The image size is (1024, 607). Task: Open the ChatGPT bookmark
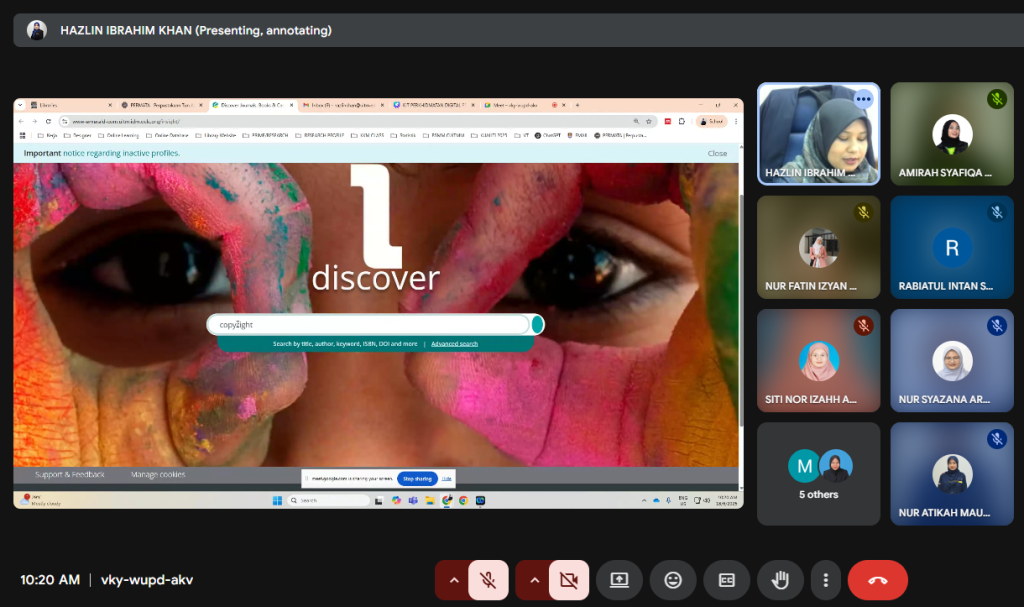click(x=547, y=135)
